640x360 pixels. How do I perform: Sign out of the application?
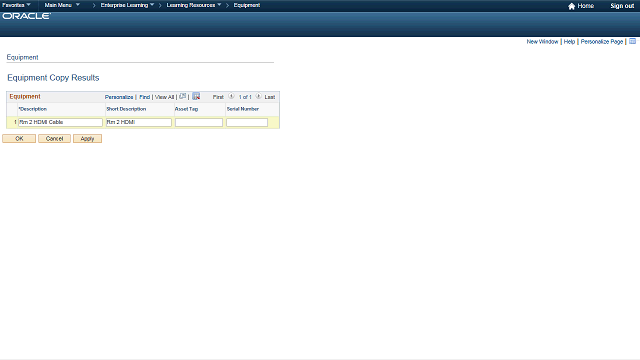coord(622,6)
